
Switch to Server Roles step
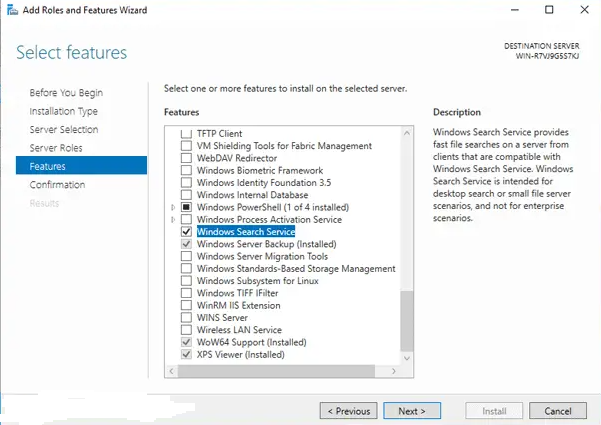tap(56, 148)
